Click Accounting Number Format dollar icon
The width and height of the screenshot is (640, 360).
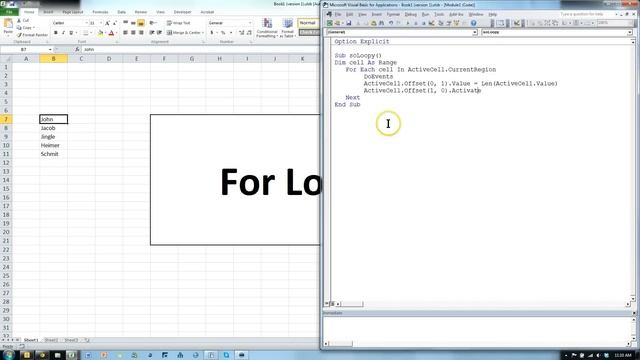click(x=212, y=33)
